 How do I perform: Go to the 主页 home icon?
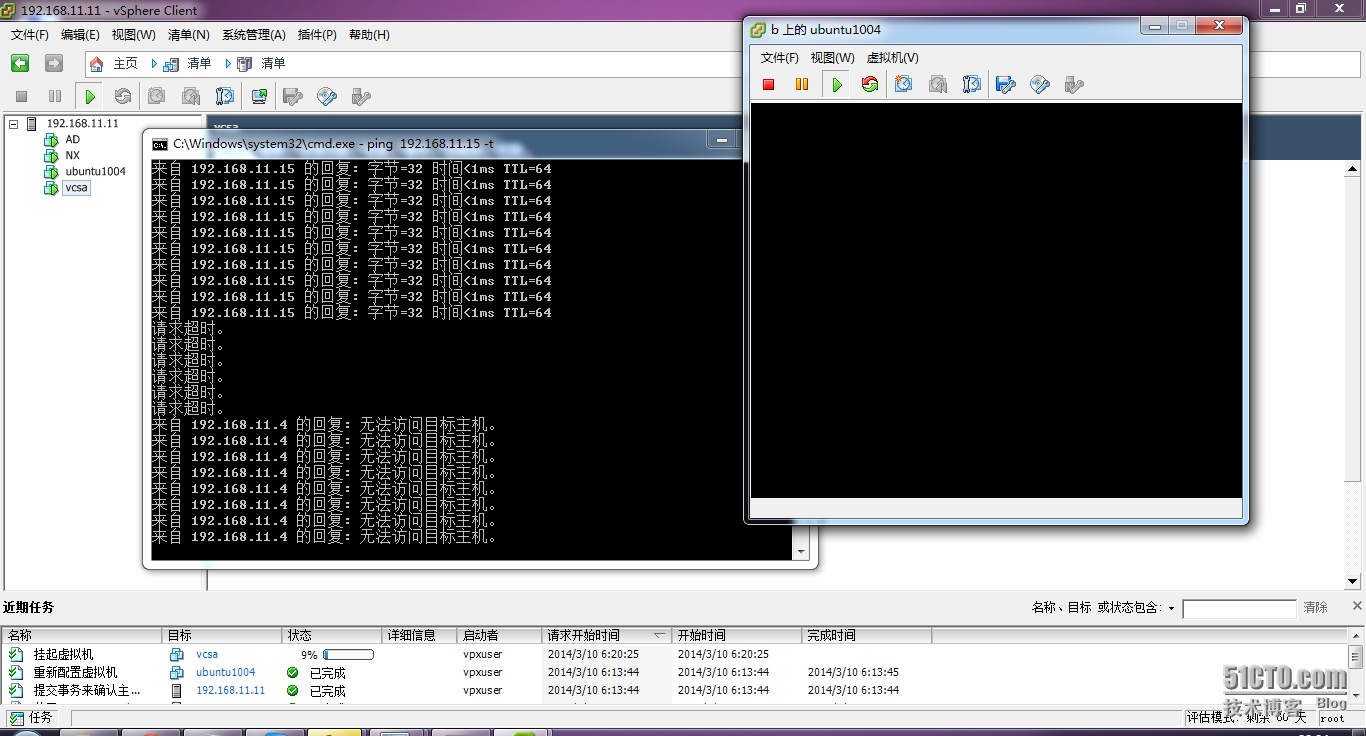[x=97, y=64]
